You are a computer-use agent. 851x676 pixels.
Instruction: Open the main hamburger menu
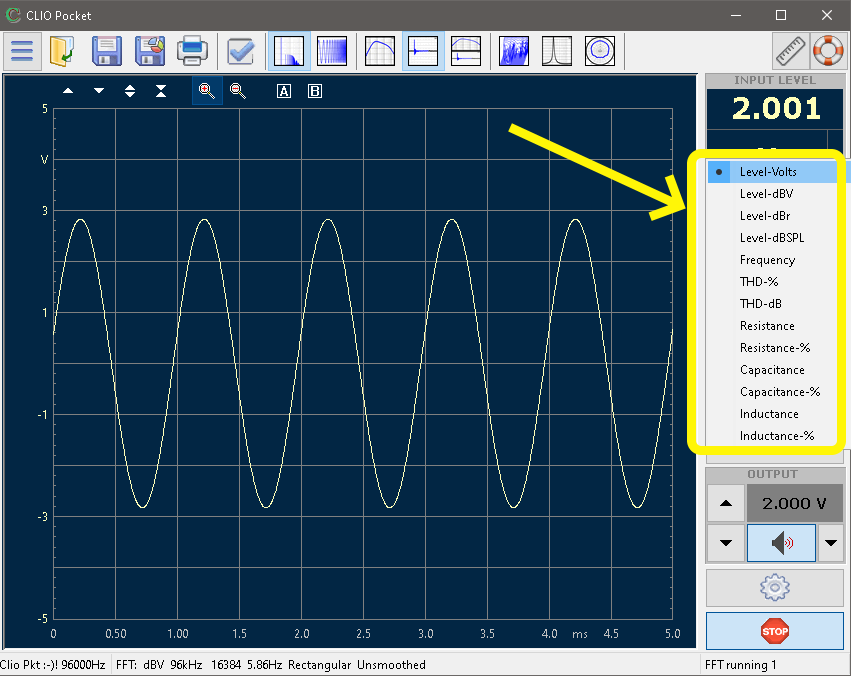point(22,51)
